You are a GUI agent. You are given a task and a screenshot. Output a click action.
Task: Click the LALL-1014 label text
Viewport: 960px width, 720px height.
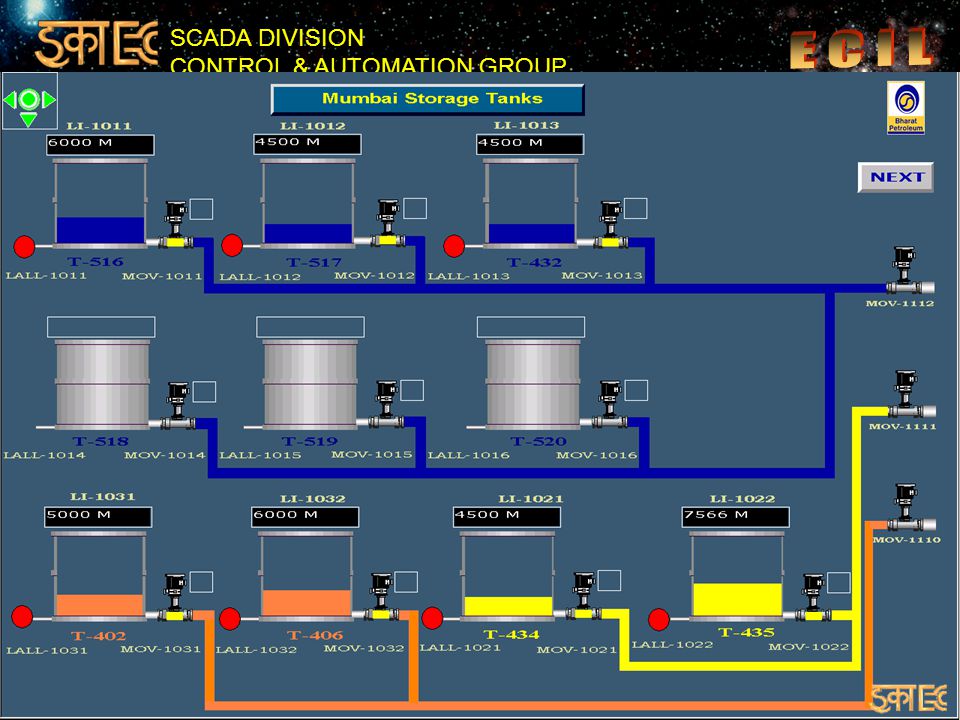pyautogui.click(x=44, y=456)
